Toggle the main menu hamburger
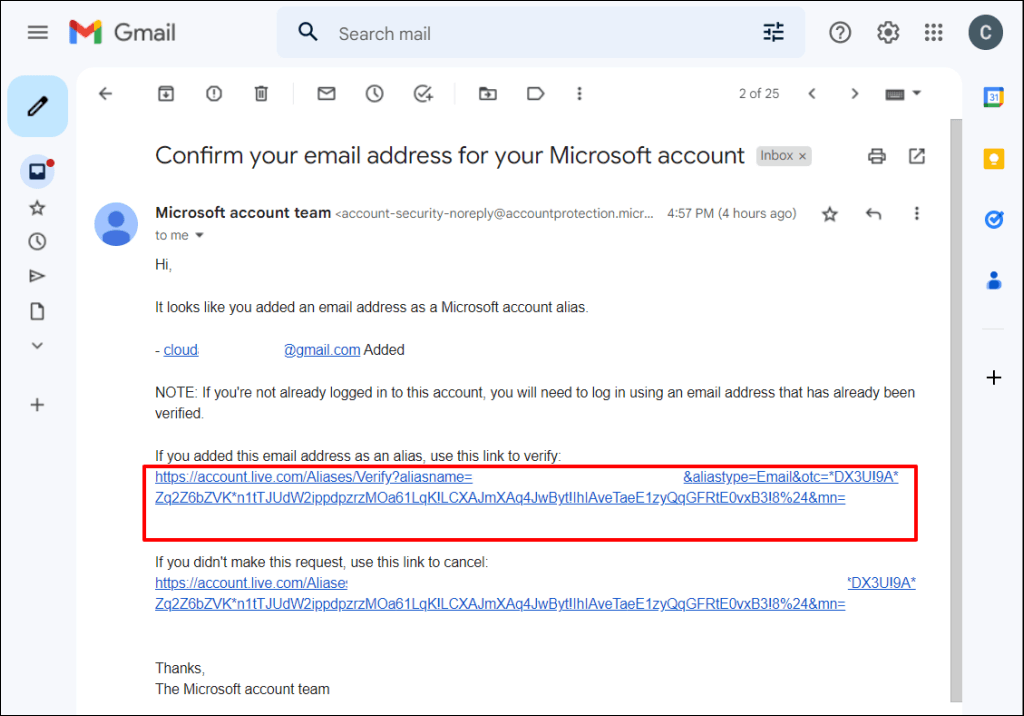 (x=38, y=32)
